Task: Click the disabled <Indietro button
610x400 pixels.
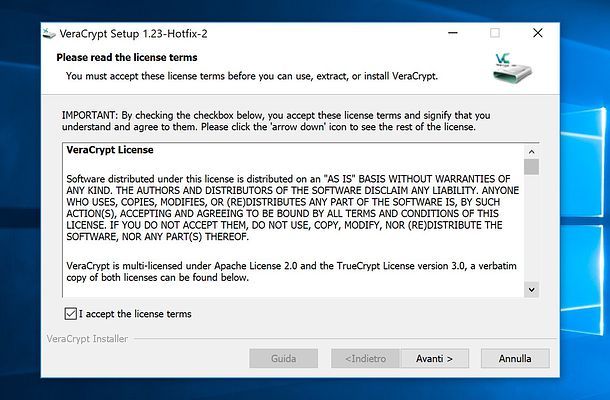Action: 365,358
